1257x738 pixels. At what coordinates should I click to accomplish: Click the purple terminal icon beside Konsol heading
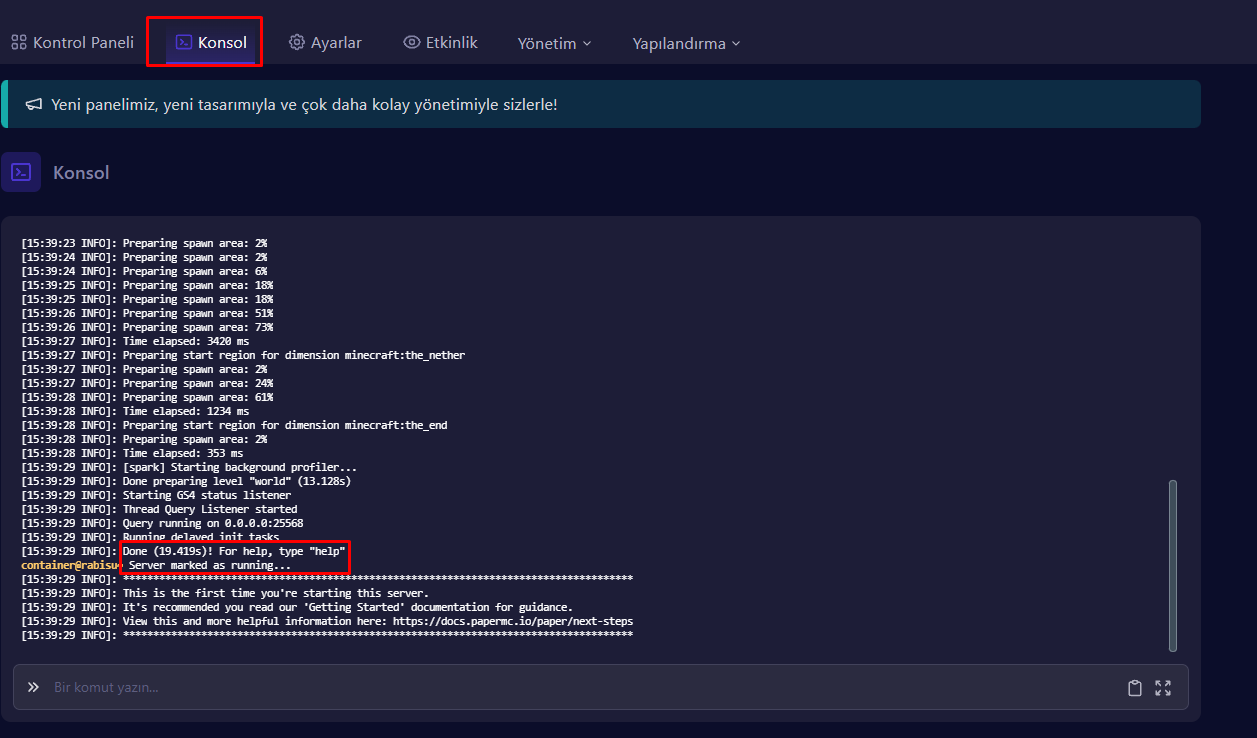click(21, 172)
